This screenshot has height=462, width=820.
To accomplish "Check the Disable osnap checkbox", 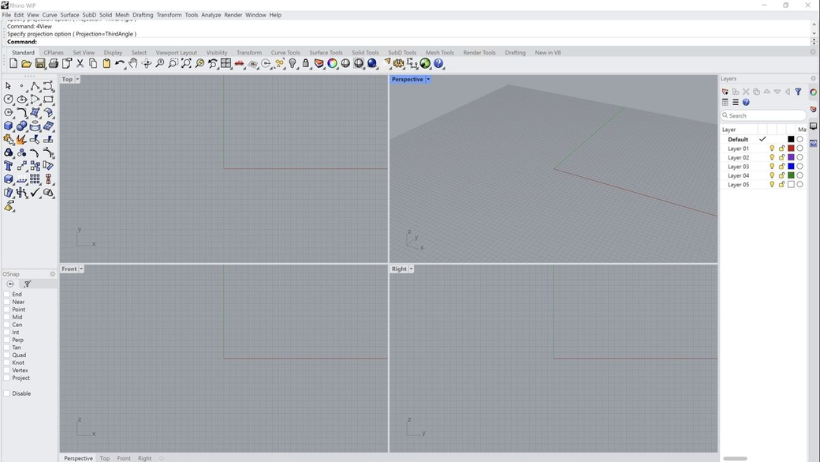I will point(7,393).
